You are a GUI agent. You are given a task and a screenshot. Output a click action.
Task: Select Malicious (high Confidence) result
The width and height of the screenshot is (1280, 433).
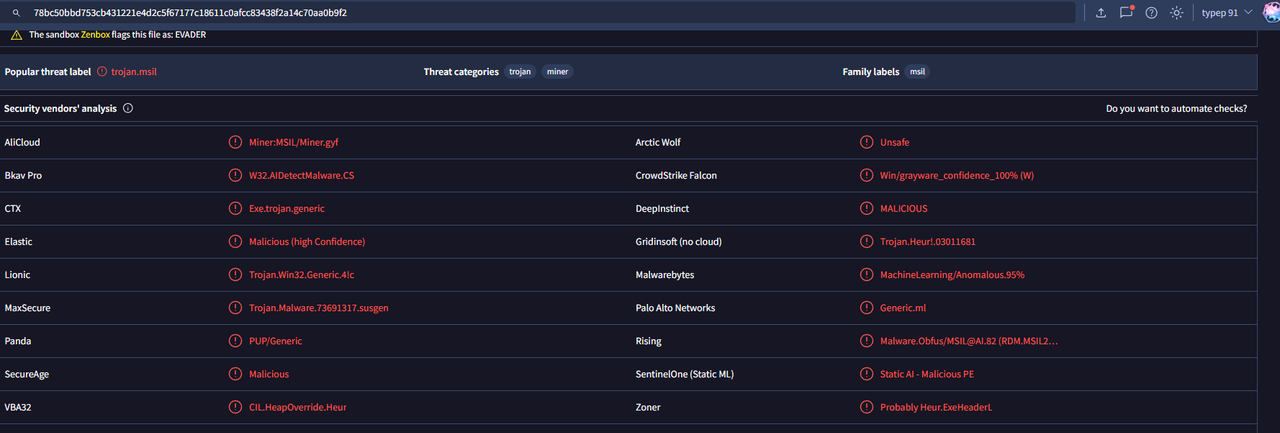coord(307,241)
